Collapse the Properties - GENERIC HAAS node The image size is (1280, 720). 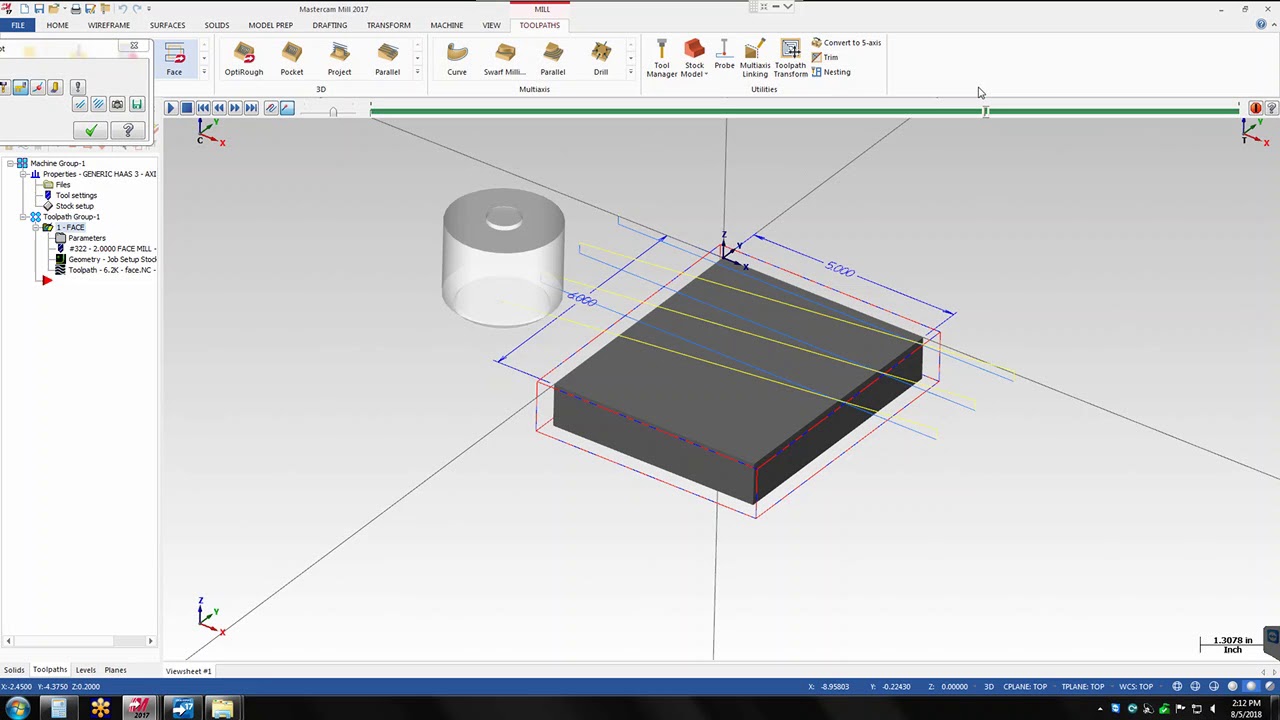(23, 174)
